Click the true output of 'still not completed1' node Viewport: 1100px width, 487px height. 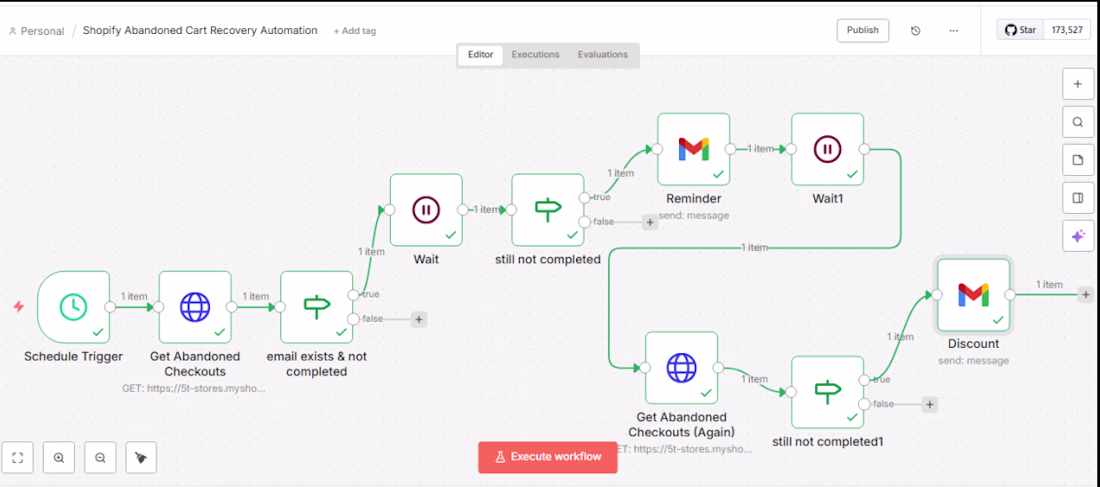pyautogui.click(x=864, y=380)
